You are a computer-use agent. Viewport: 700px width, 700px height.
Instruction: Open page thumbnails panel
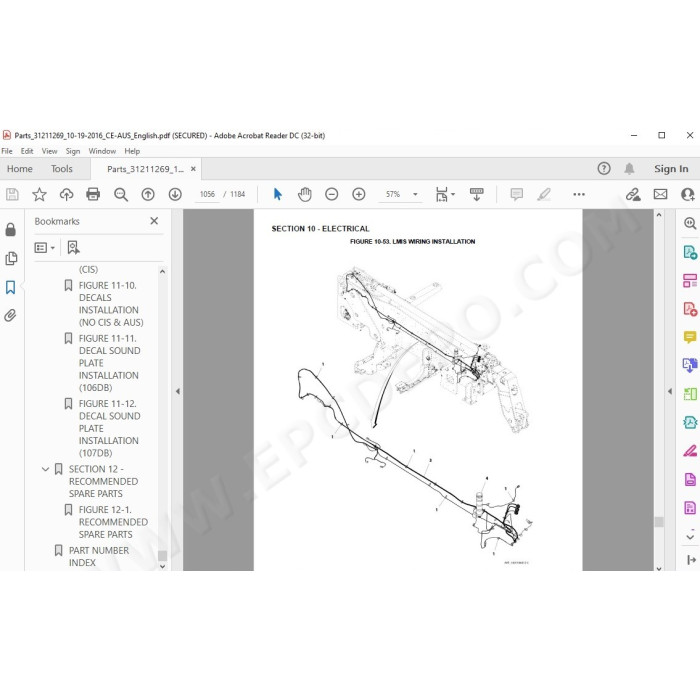11,258
